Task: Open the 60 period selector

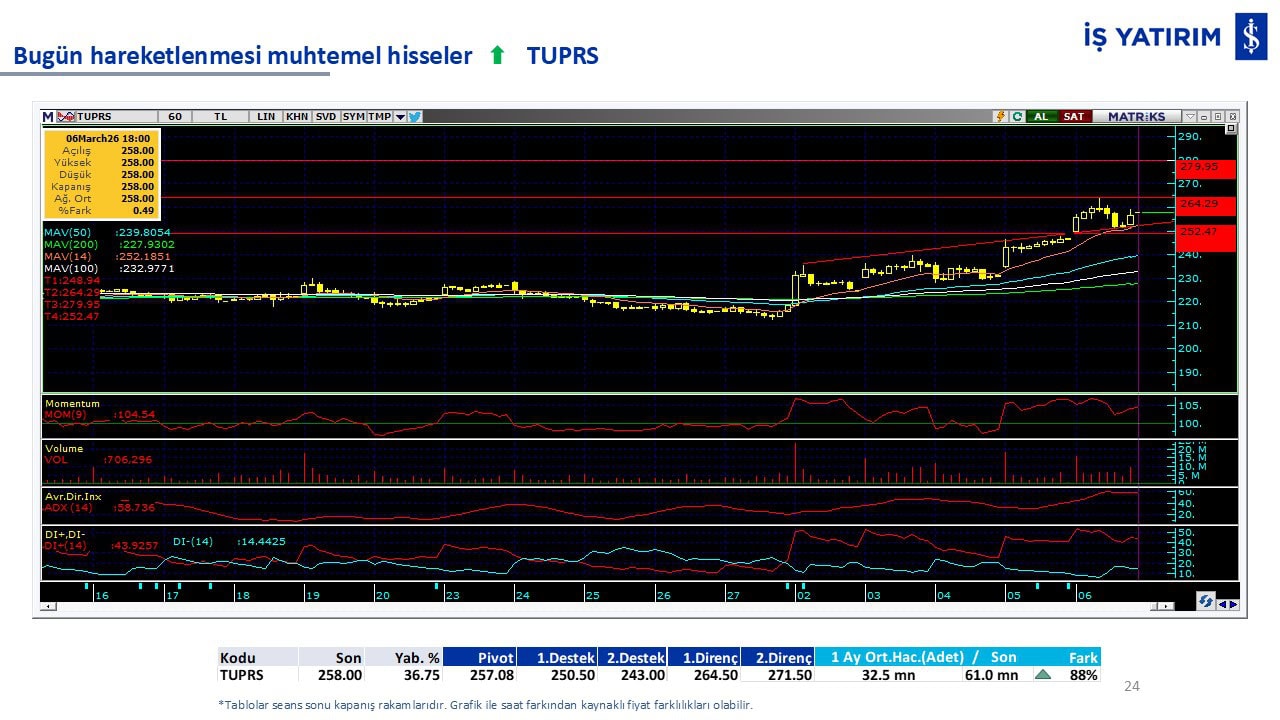Action: coord(175,116)
